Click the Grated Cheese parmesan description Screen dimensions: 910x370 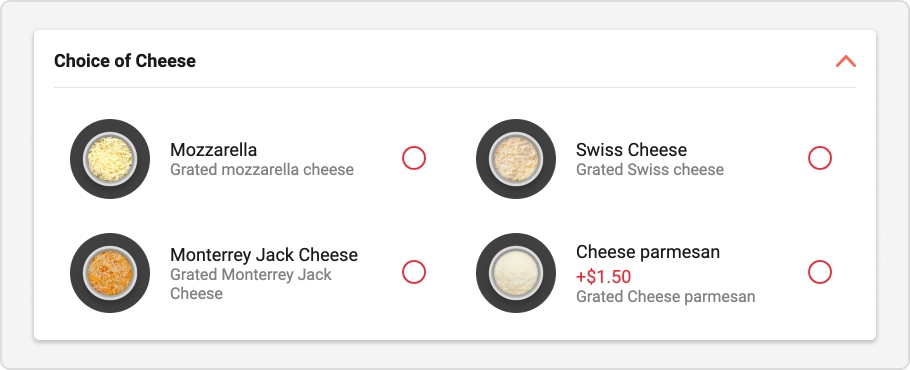pos(666,296)
